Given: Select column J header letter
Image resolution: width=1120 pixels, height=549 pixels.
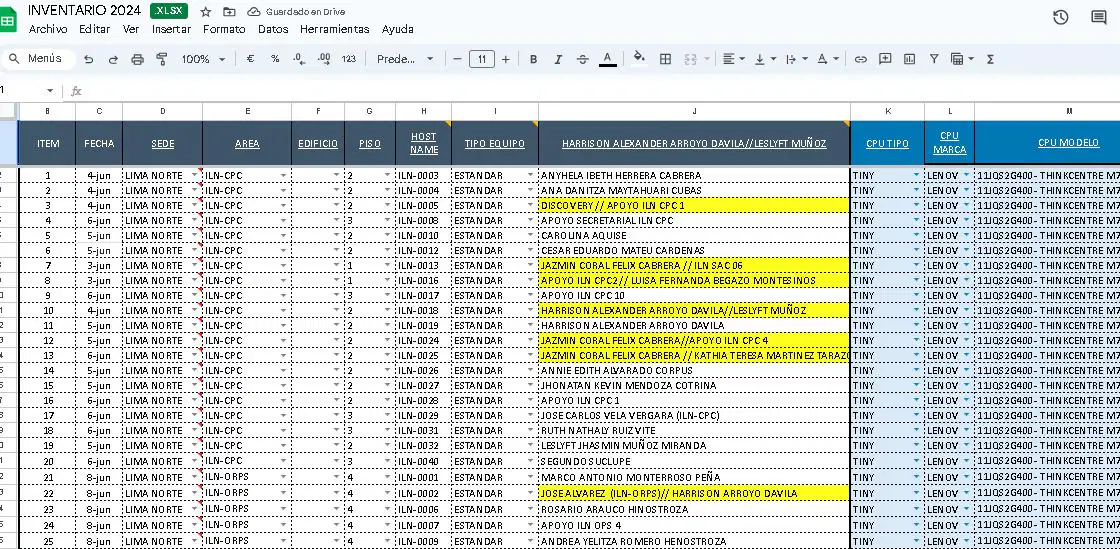Looking at the screenshot, I should tap(694, 111).
